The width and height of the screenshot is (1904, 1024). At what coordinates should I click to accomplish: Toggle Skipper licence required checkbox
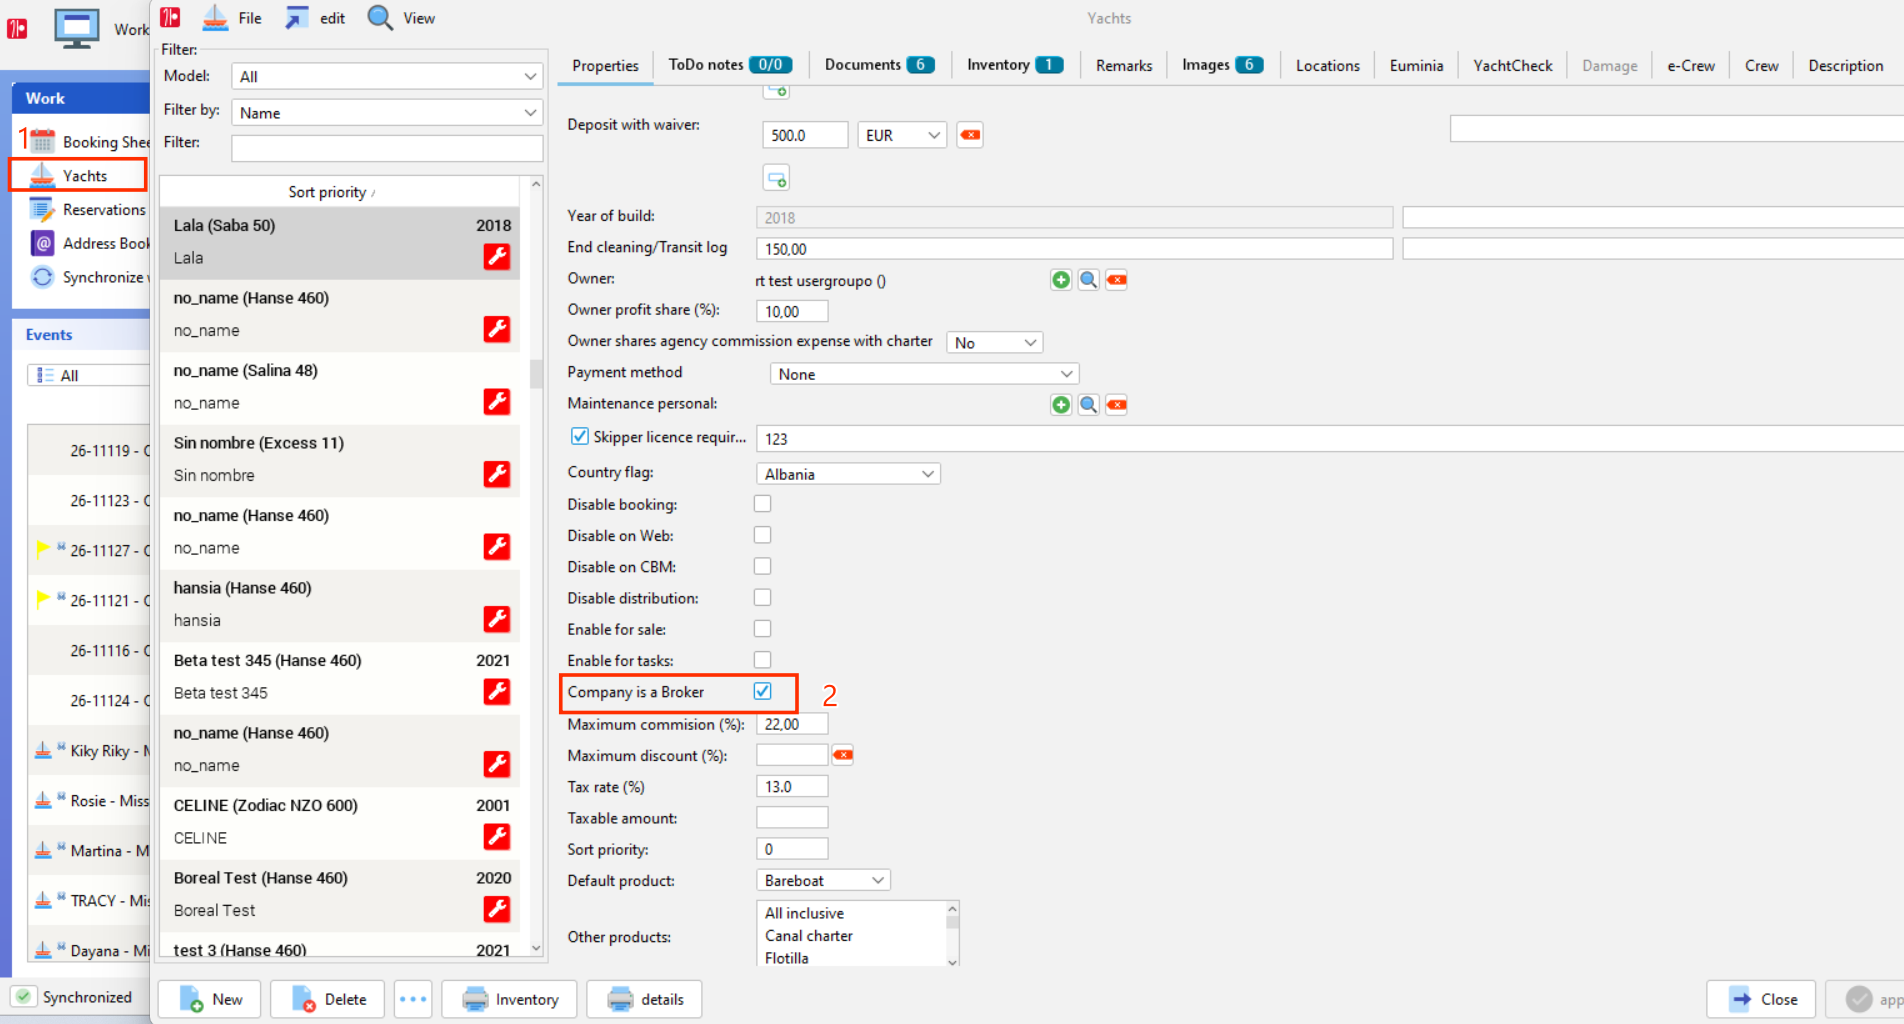point(580,436)
